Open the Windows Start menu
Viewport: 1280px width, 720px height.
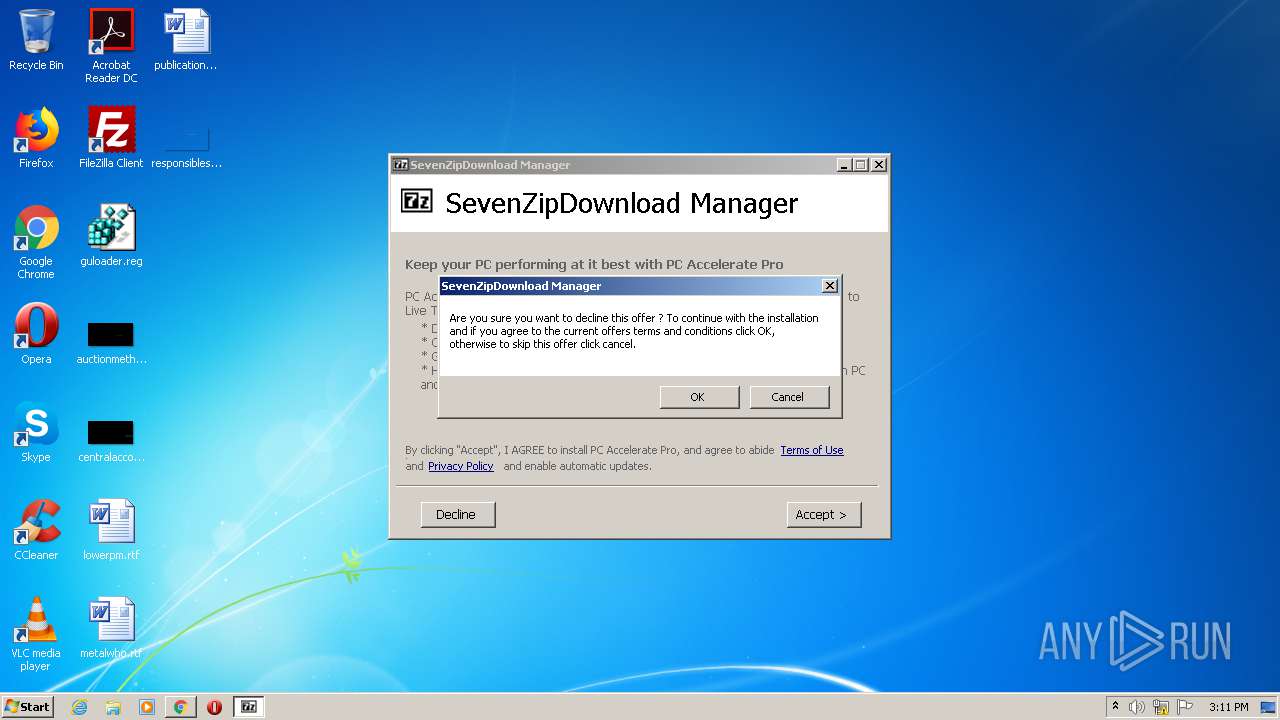click(x=28, y=707)
